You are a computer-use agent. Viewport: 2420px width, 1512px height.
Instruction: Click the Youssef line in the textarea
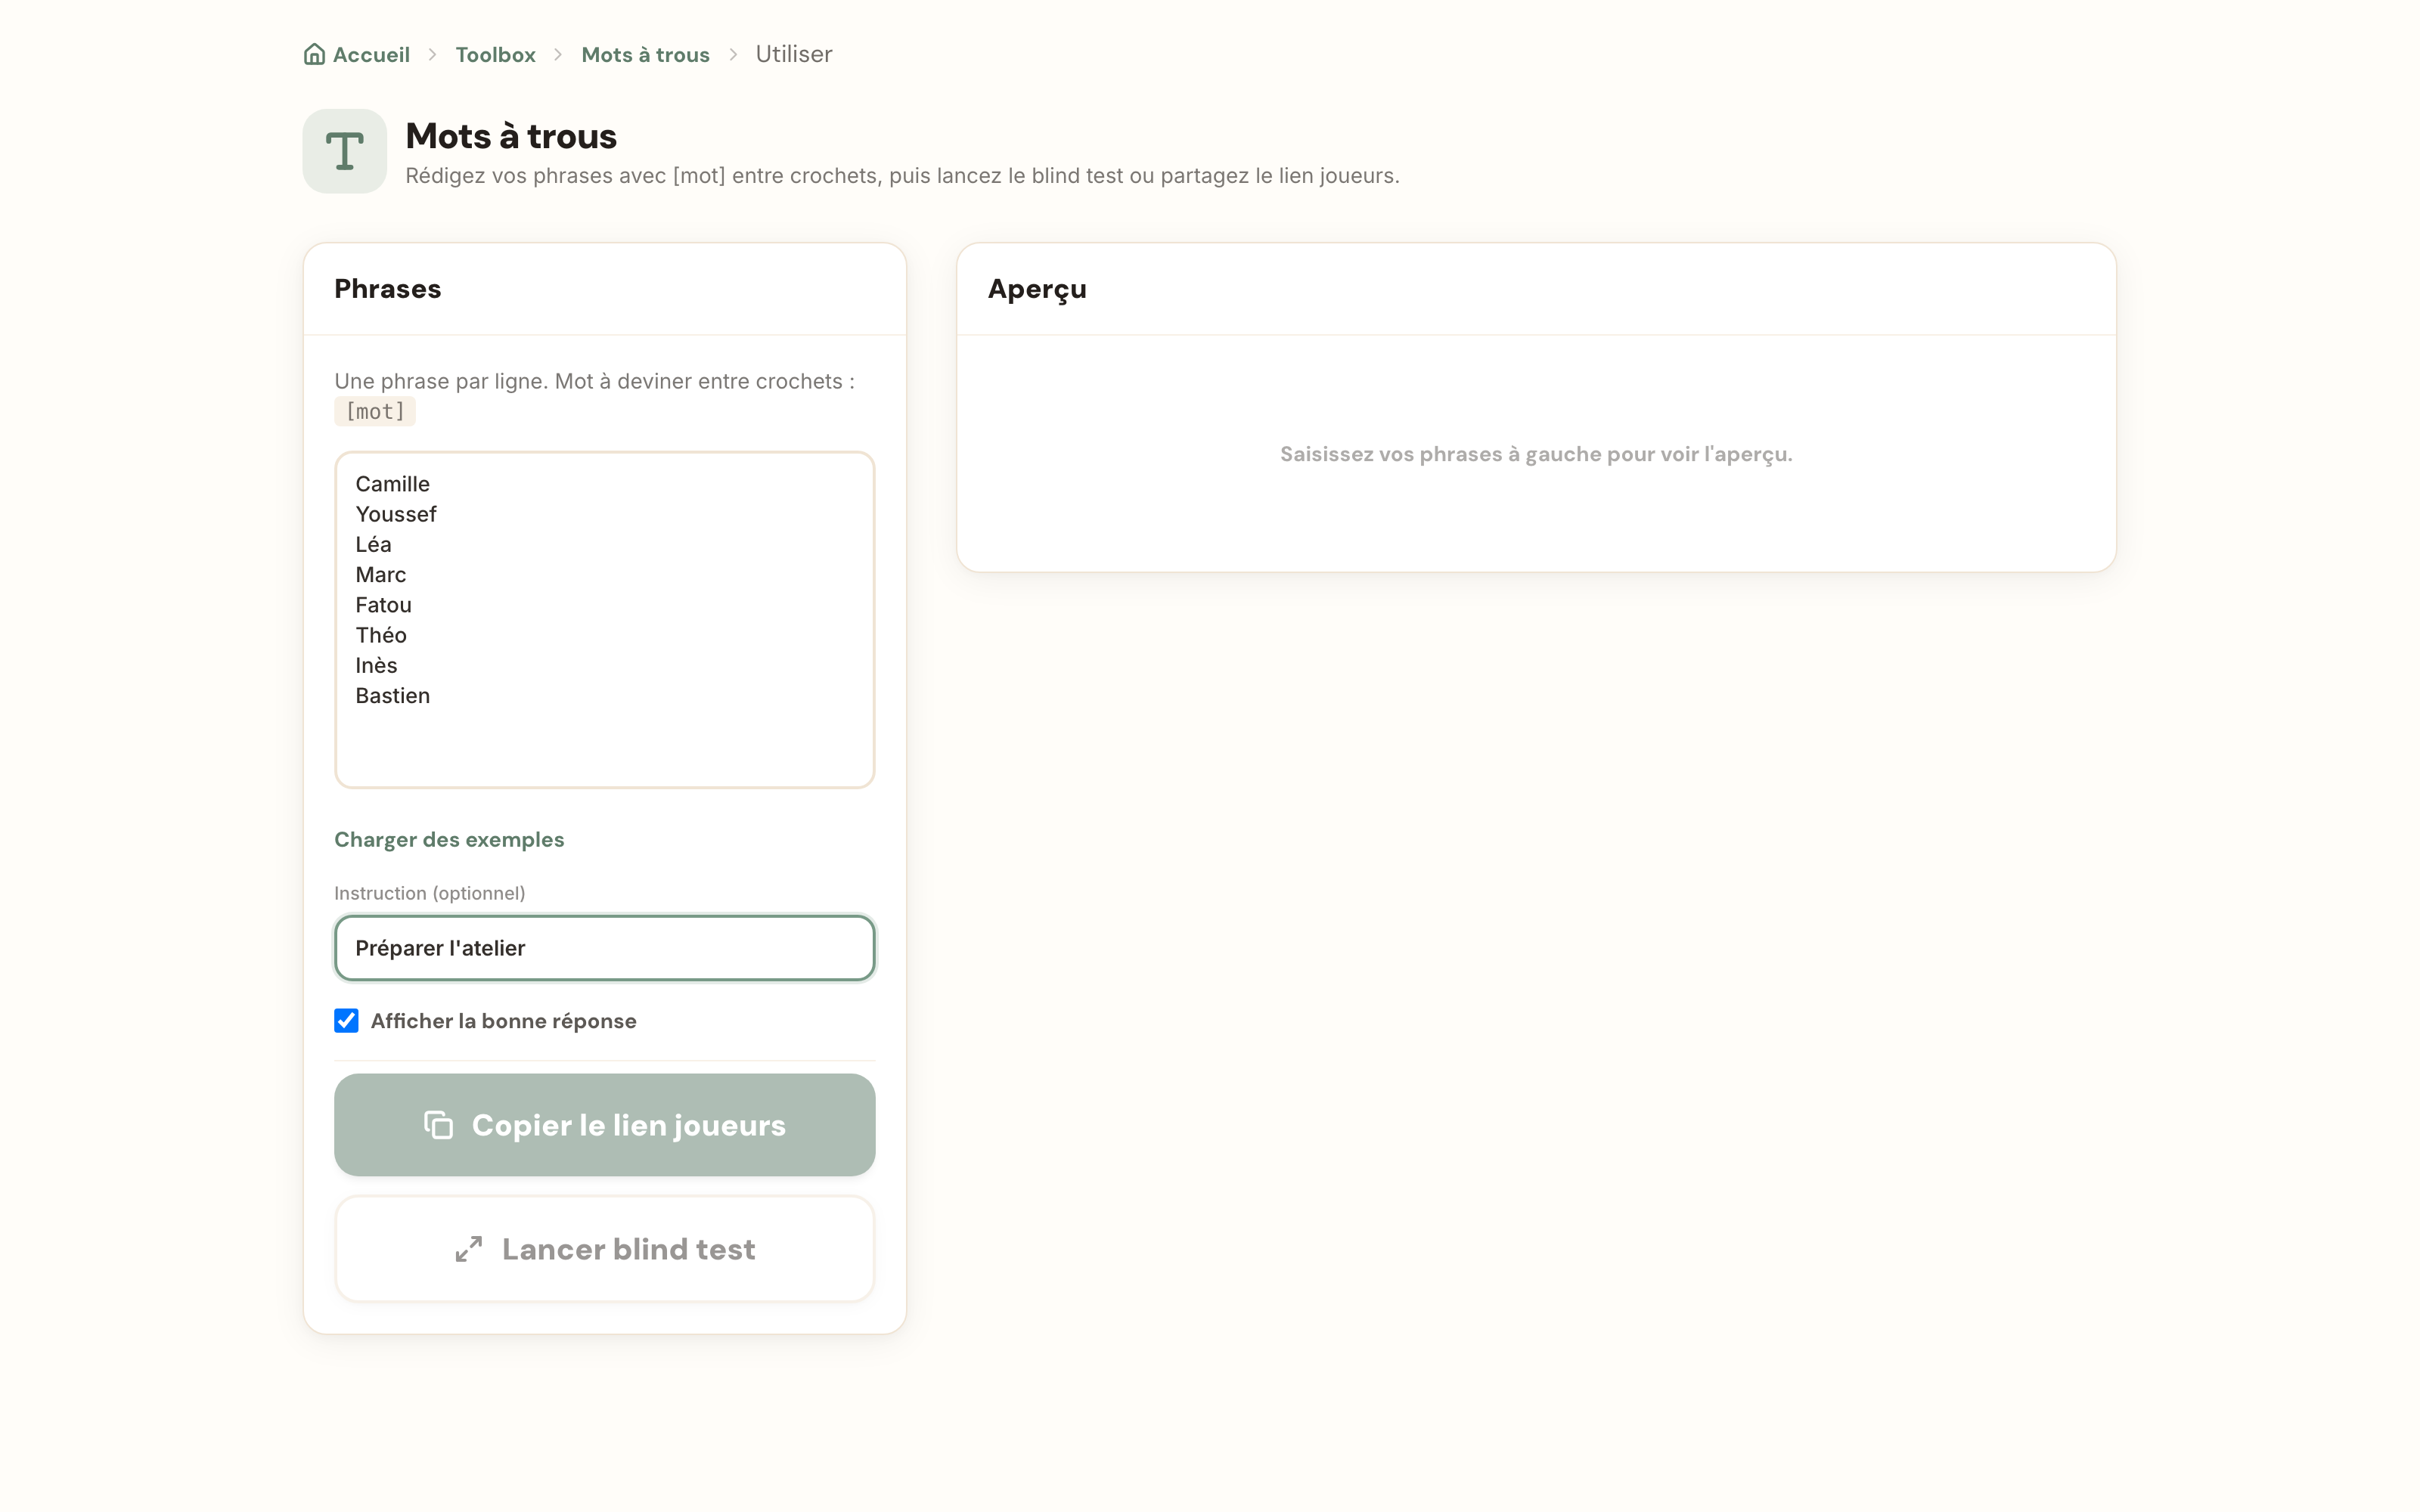pos(396,514)
